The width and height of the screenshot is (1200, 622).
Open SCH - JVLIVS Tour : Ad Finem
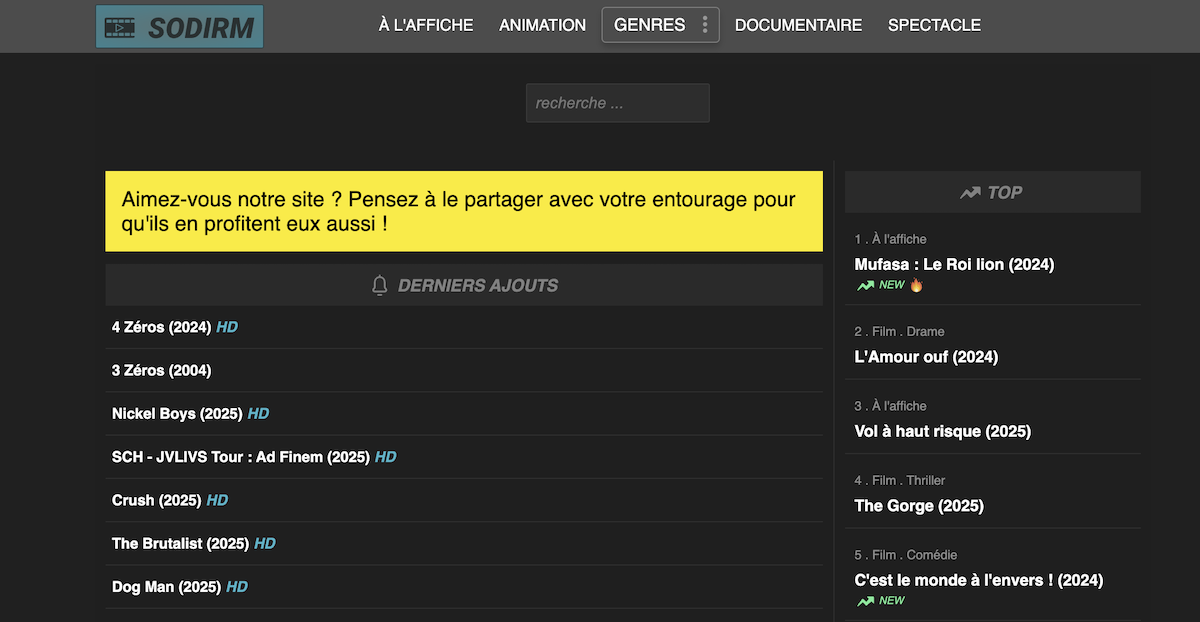pos(240,457)
